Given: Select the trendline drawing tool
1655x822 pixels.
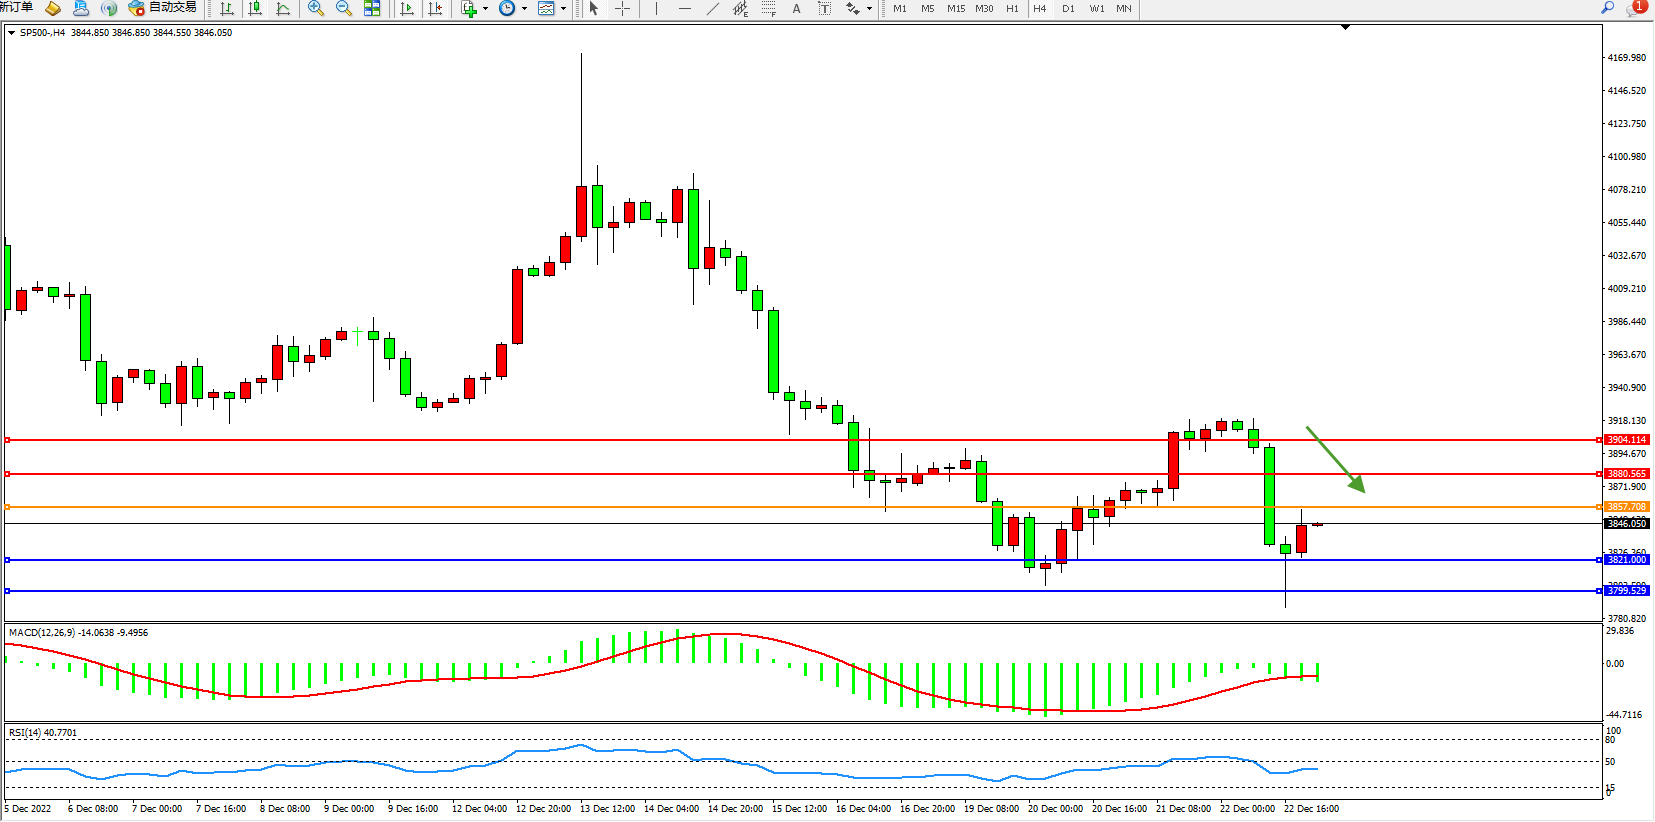Looking at the screenshot, I should (712, 9).
